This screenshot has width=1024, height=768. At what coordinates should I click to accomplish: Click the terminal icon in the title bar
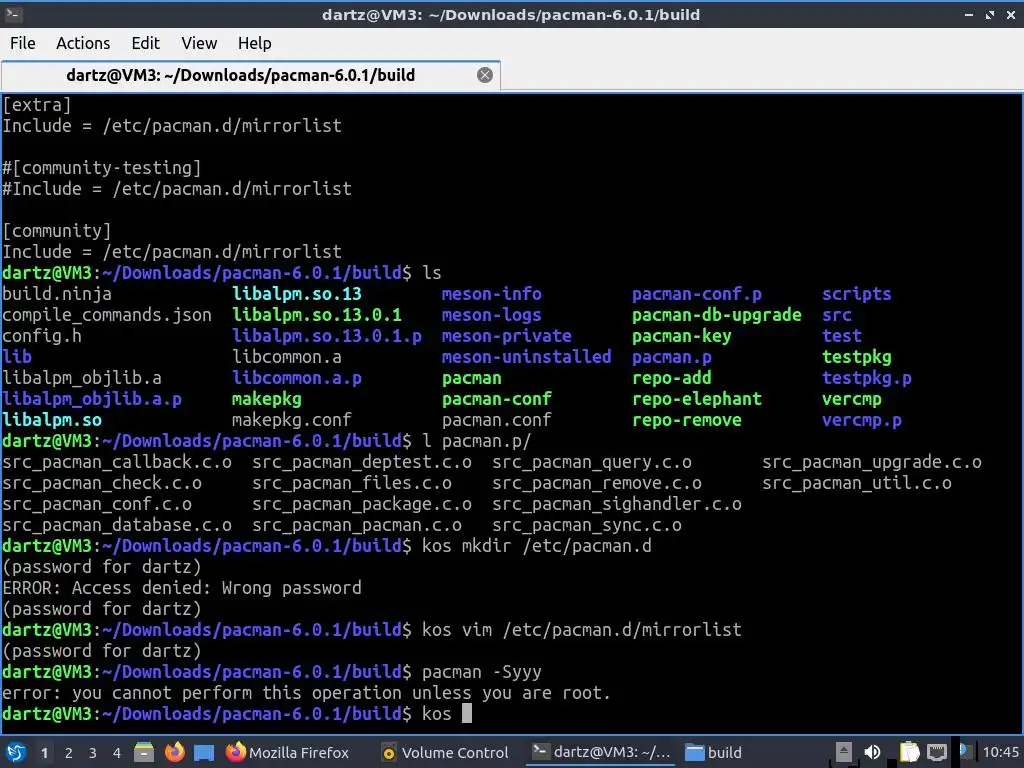click(x=14, y=14)
